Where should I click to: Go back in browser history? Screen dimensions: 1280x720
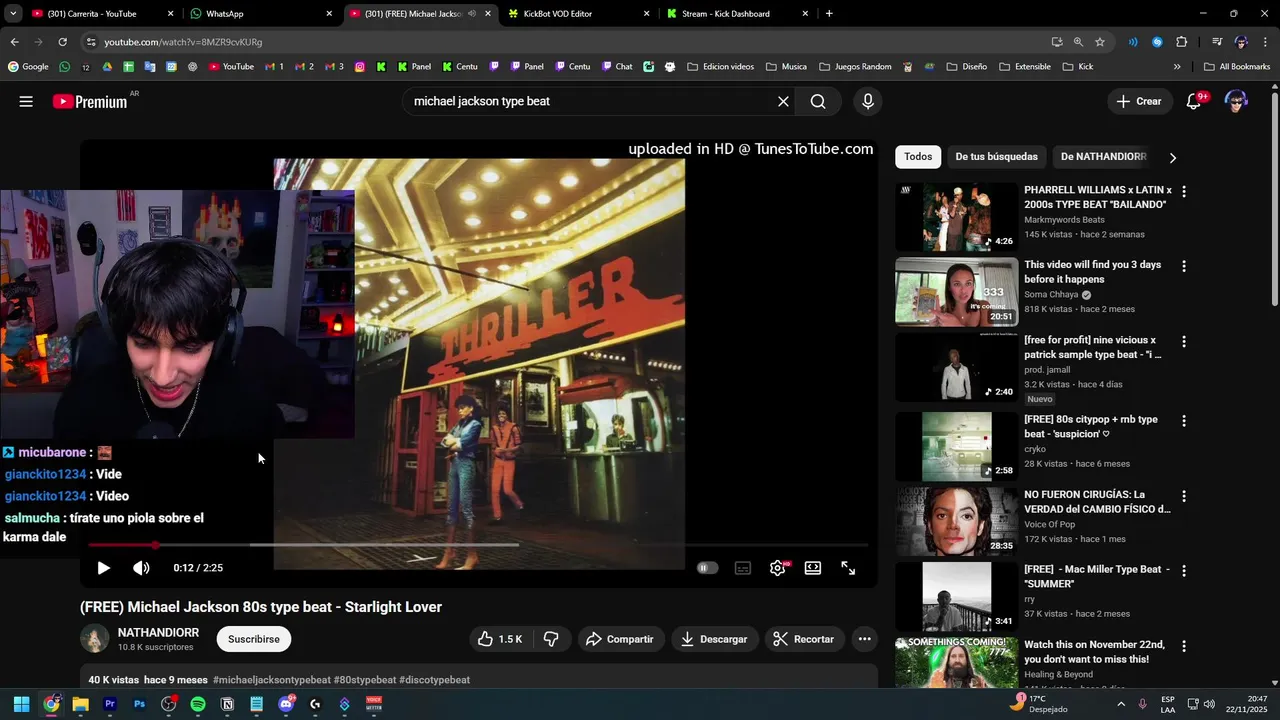(14, 42)
